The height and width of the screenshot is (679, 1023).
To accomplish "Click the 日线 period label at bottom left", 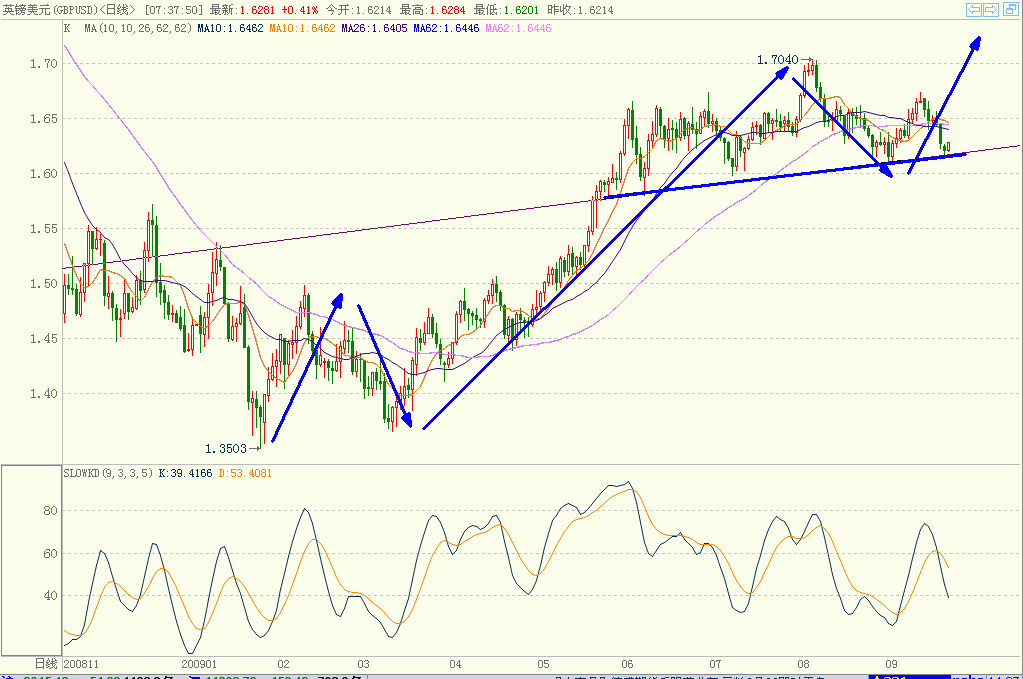I will pyautogui.click(x=46, y=664).
